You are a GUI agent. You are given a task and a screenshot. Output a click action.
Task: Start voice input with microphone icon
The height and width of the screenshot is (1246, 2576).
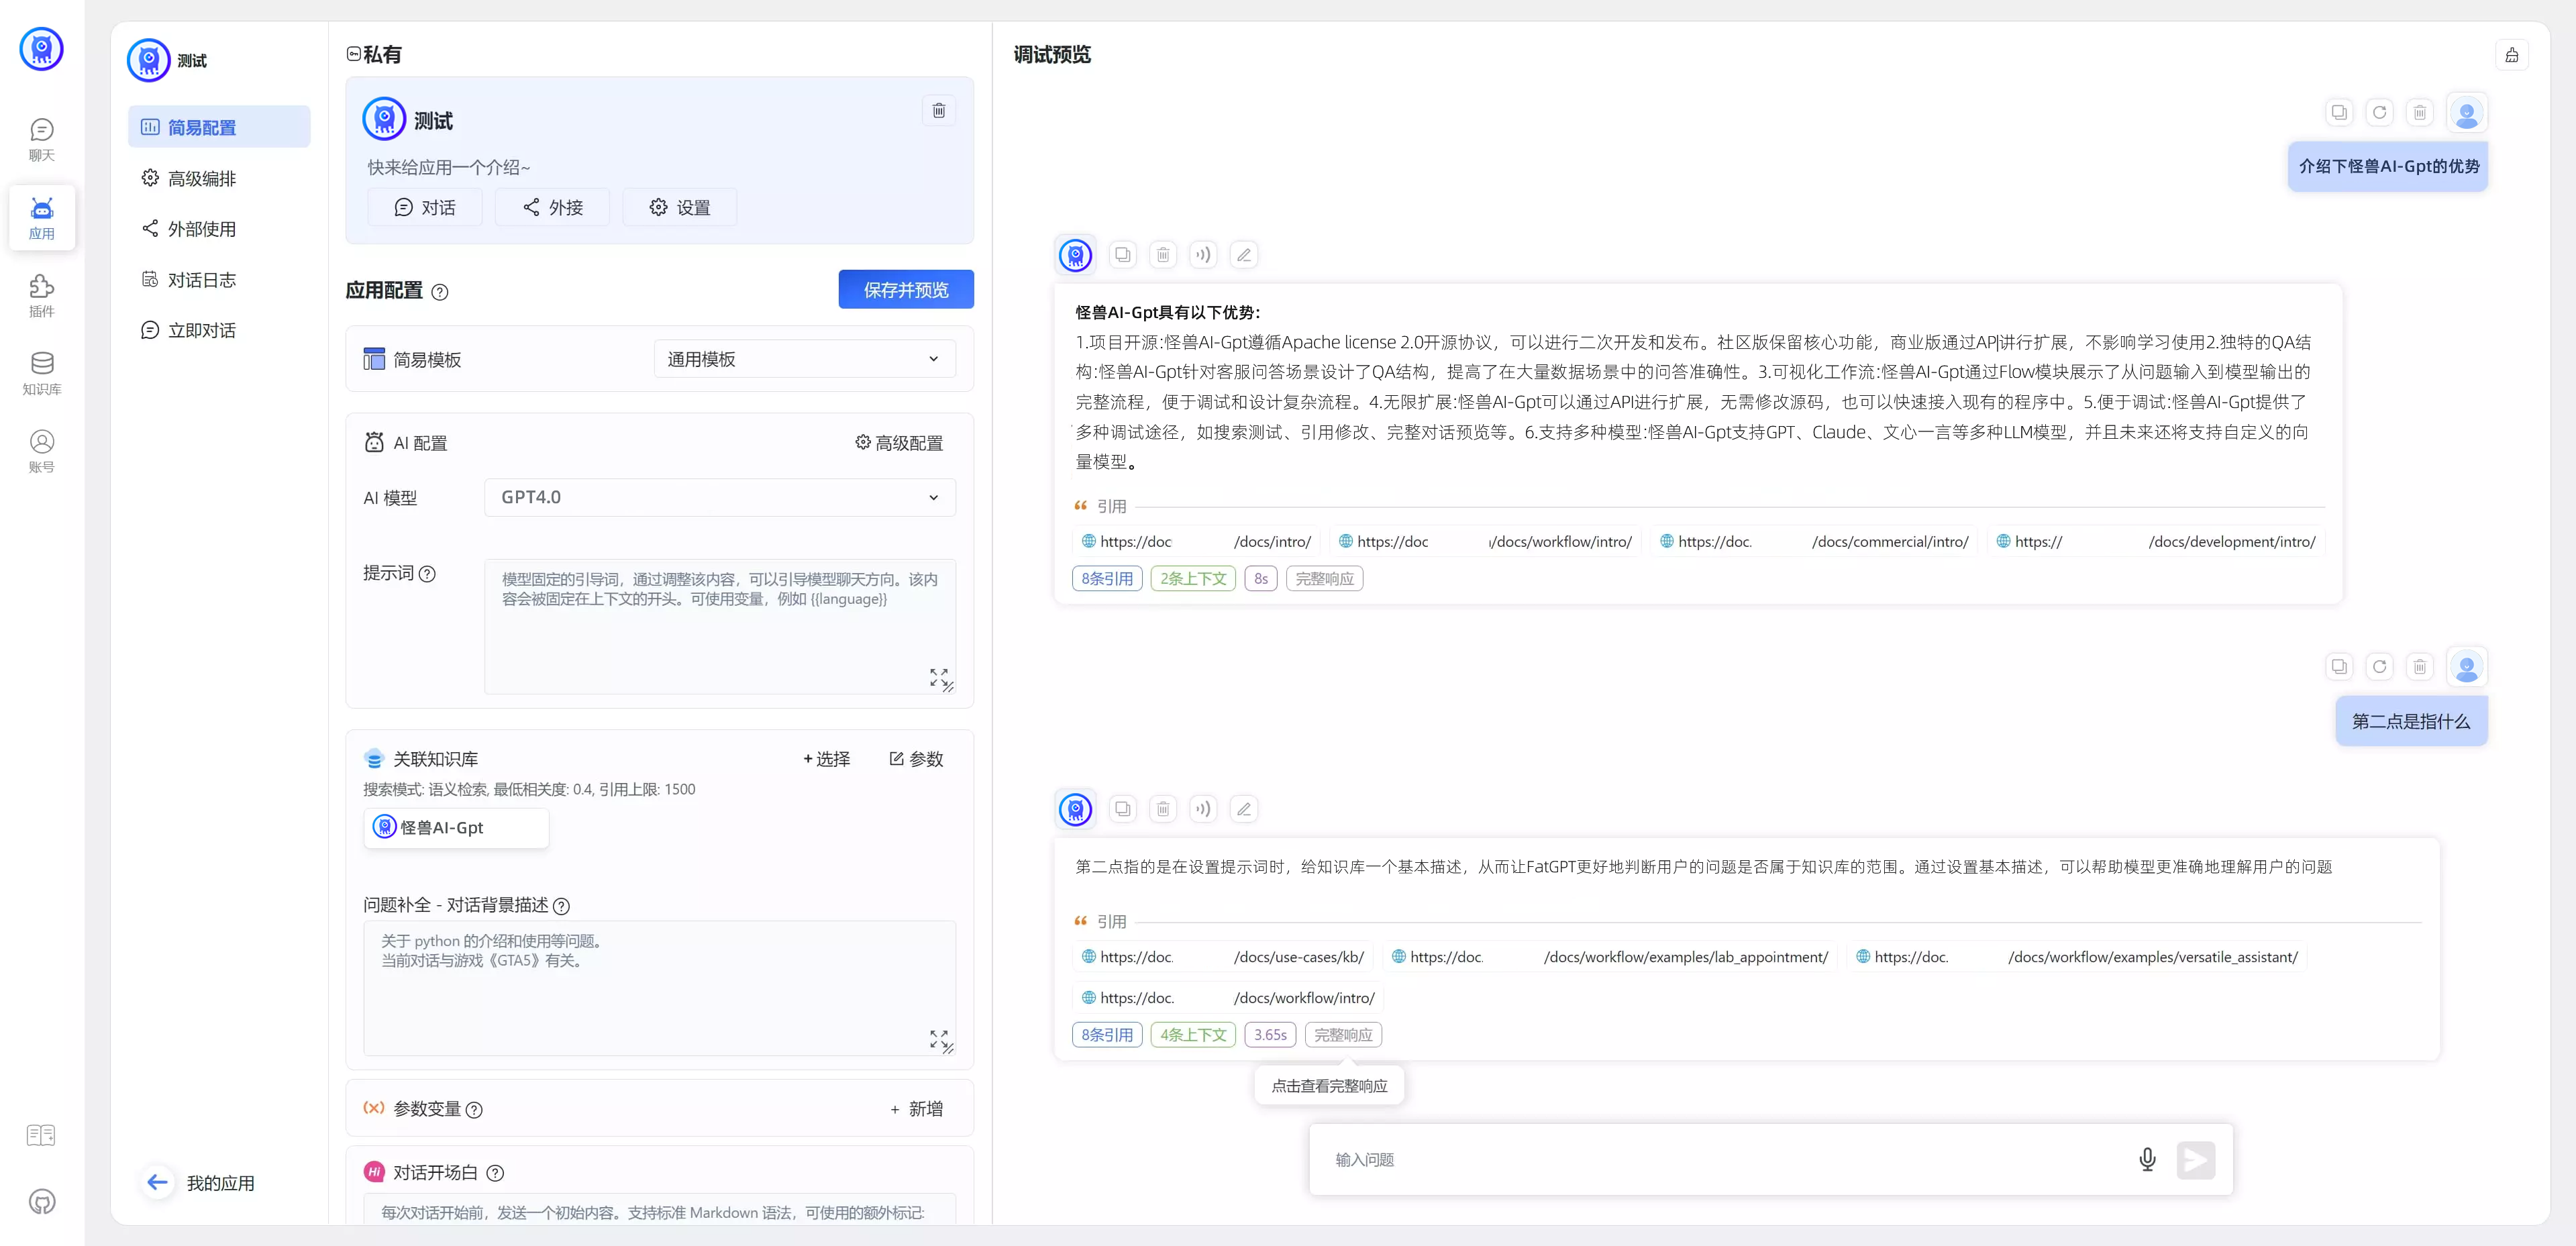coord(2147,1160)
